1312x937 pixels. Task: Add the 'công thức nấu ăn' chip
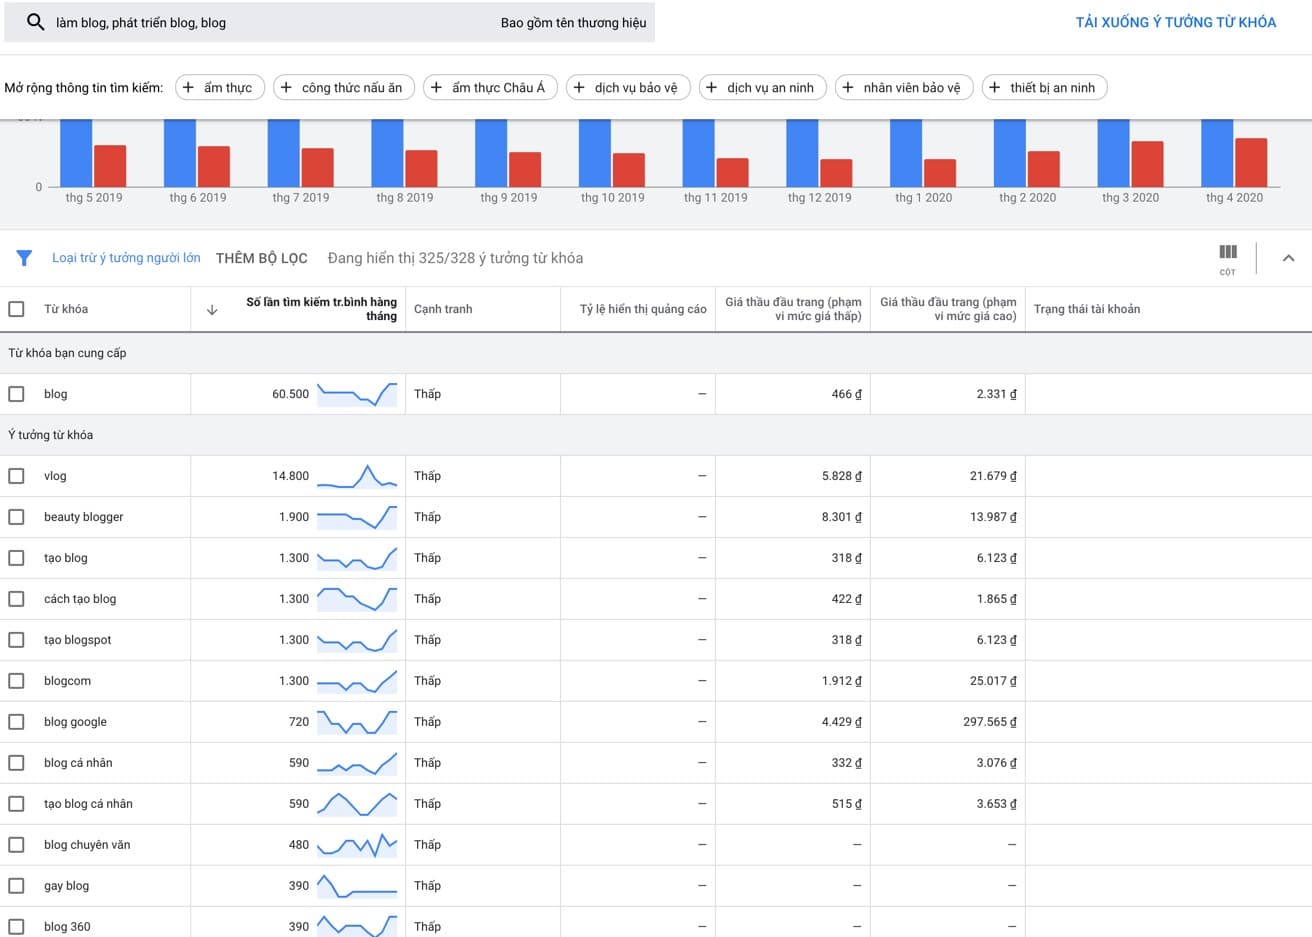pyautogui.click(x=343, y=88)
